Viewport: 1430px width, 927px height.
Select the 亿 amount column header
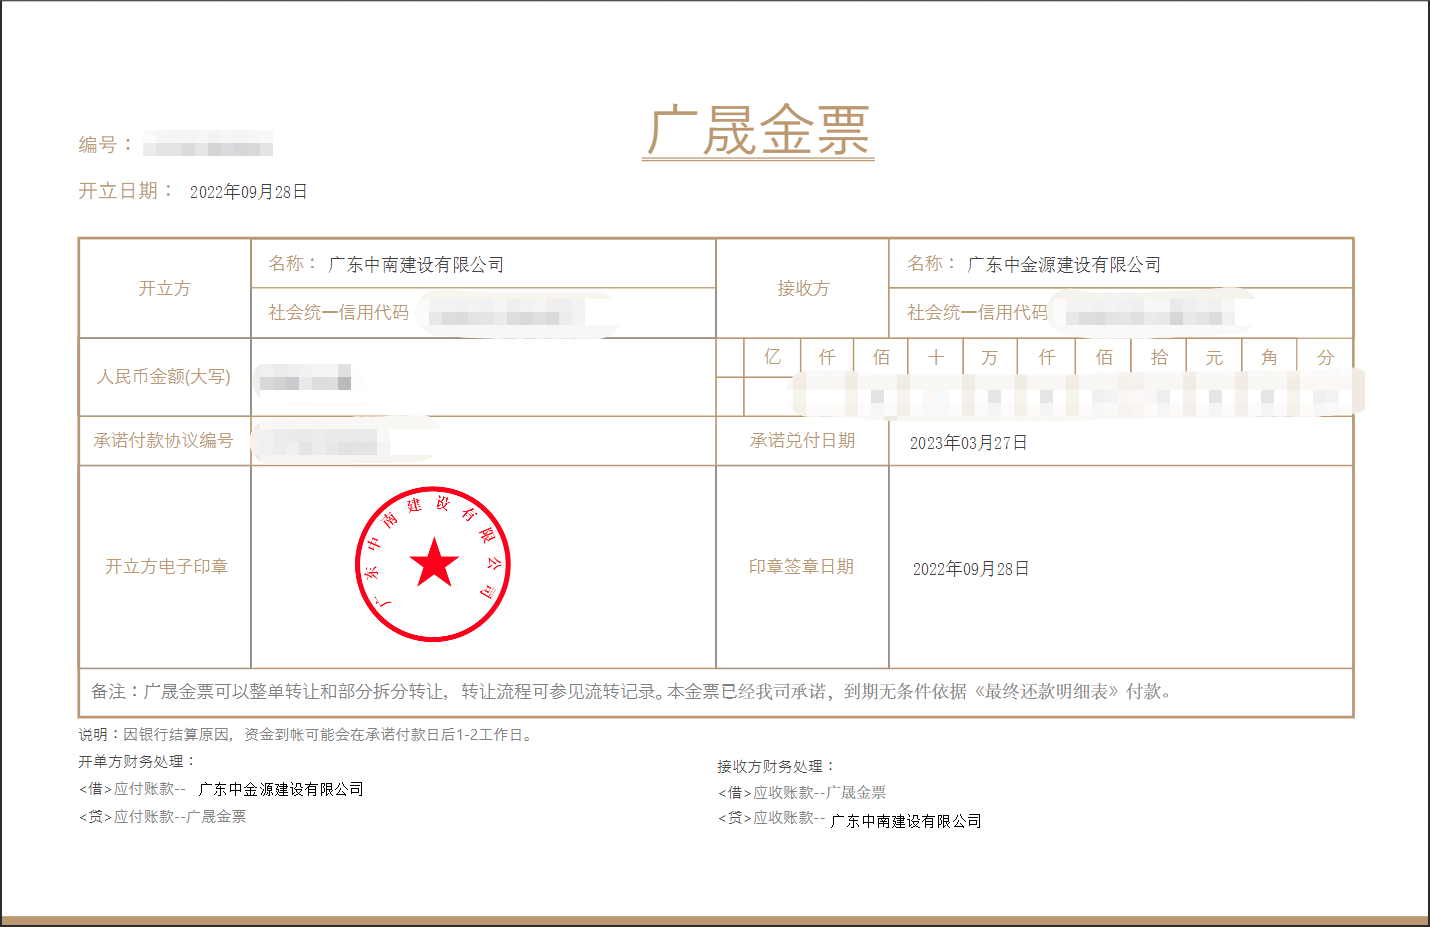(x=772, y=357)
